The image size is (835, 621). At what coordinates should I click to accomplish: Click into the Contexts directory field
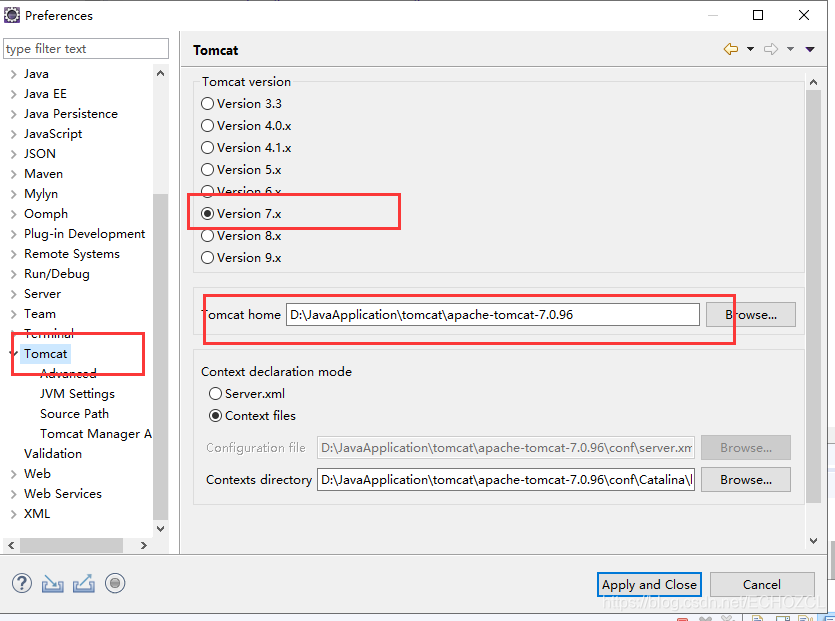(x=506, y=480)
